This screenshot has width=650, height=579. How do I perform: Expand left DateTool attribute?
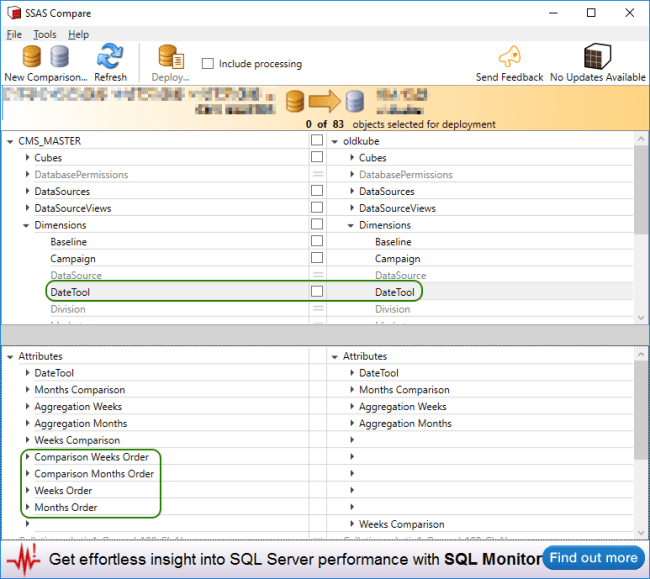pos(27,373)
